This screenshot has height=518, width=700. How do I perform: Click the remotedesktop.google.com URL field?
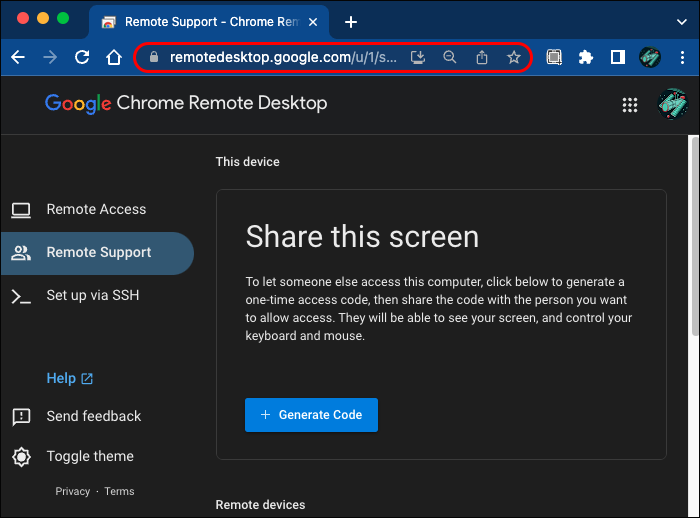click(x=283, y=57)
